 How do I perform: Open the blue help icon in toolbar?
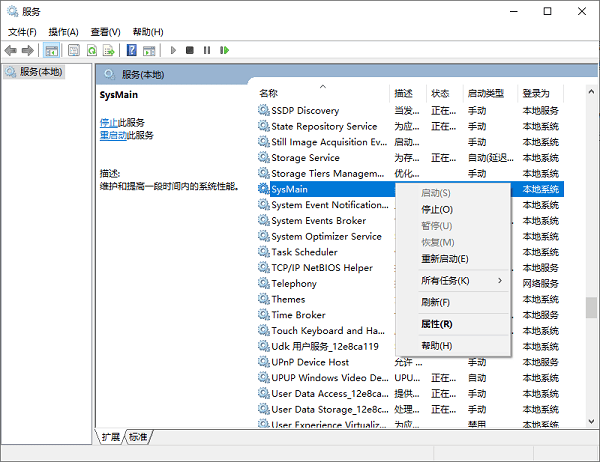click(131, 50)
